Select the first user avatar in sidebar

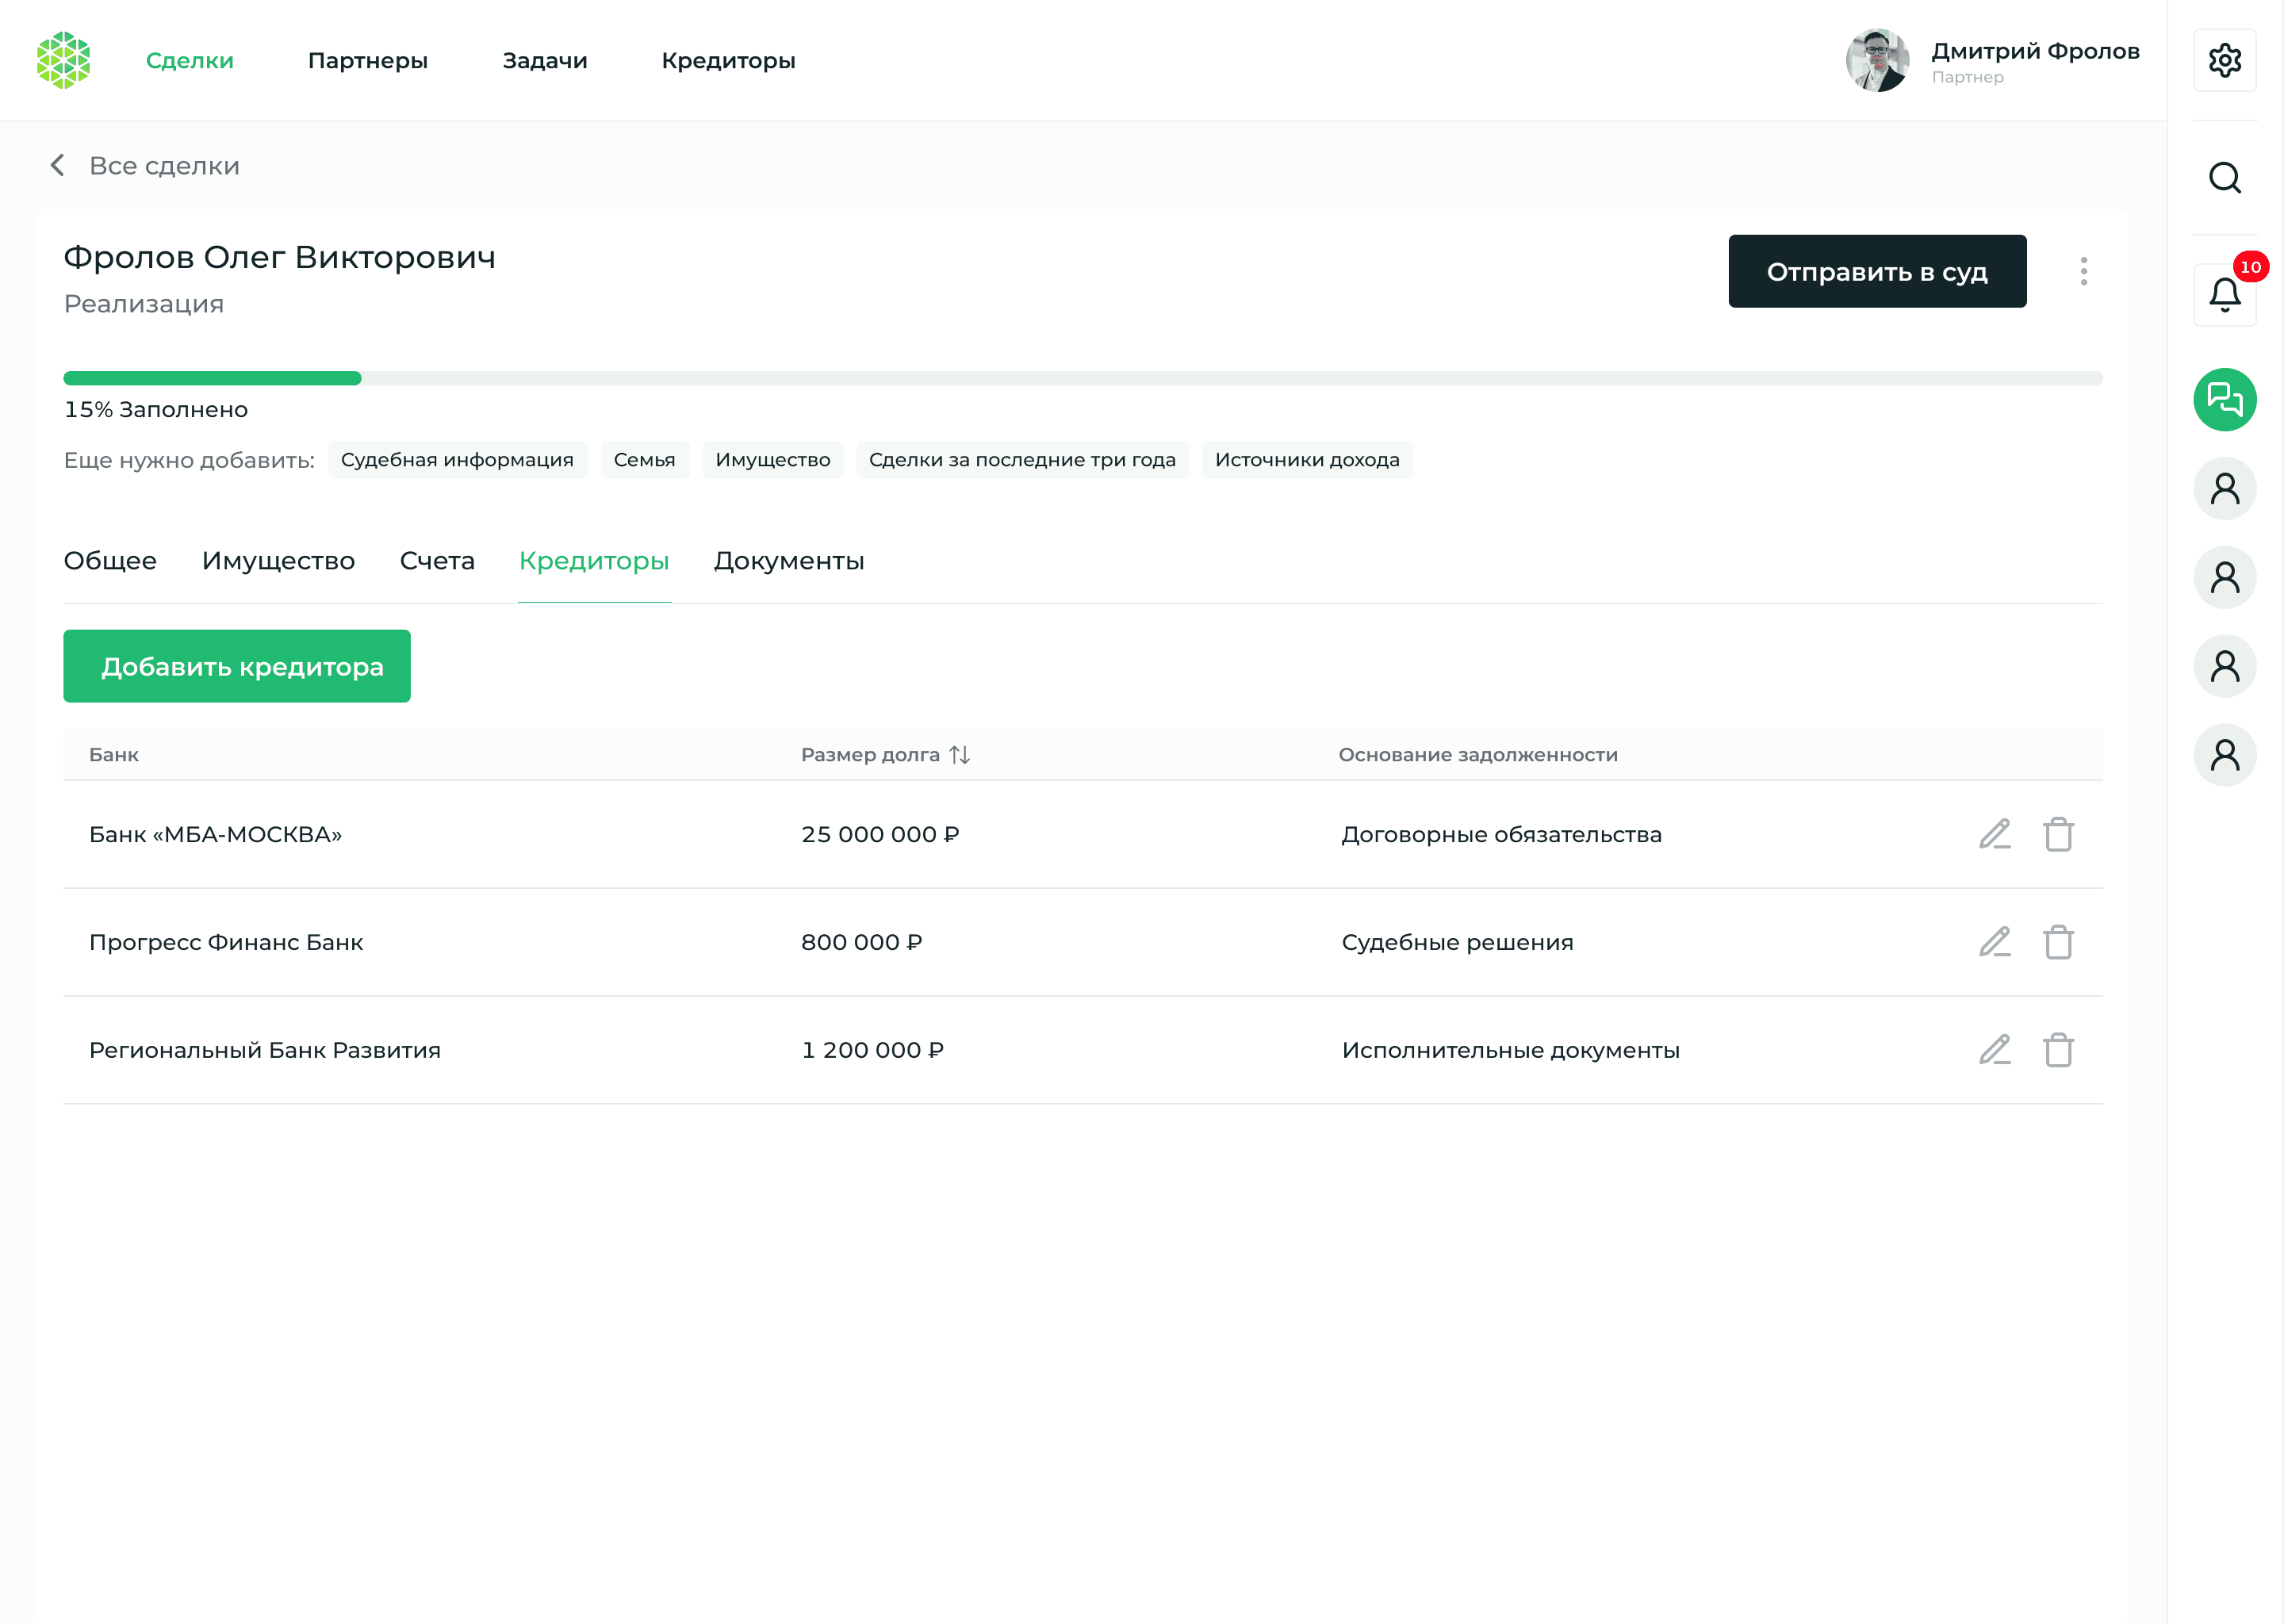(x=2224, y=489)
